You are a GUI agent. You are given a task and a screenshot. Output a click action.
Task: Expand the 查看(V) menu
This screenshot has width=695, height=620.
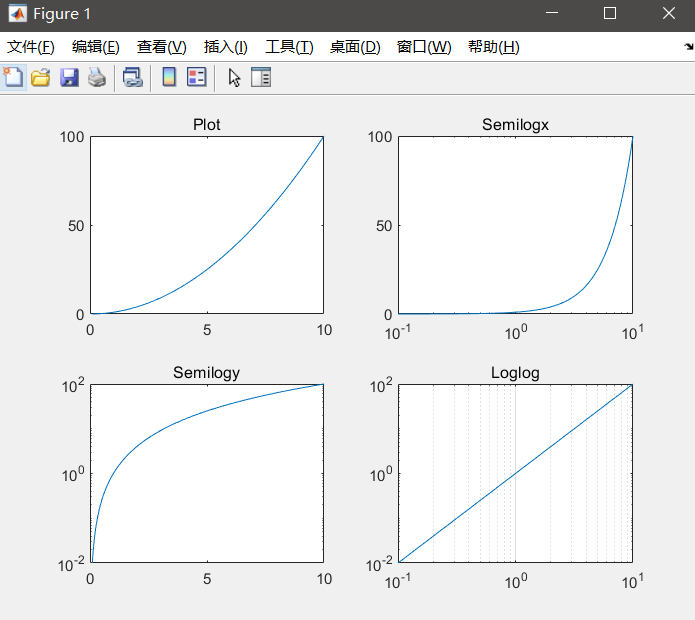(162, 47)
